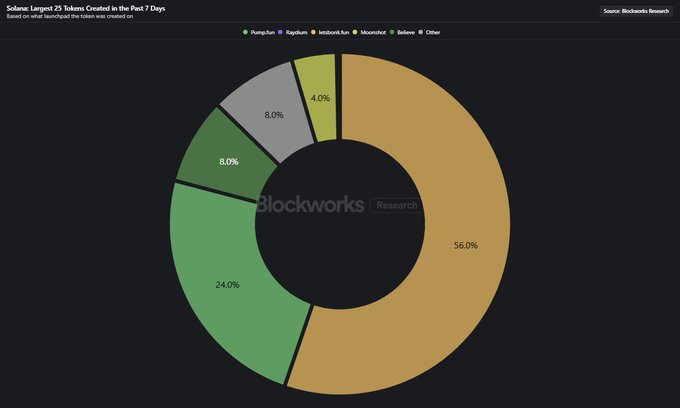Click the Pump.fun green legend dot
The height and width of the screenshot is (408, 680).
point(246,32)
